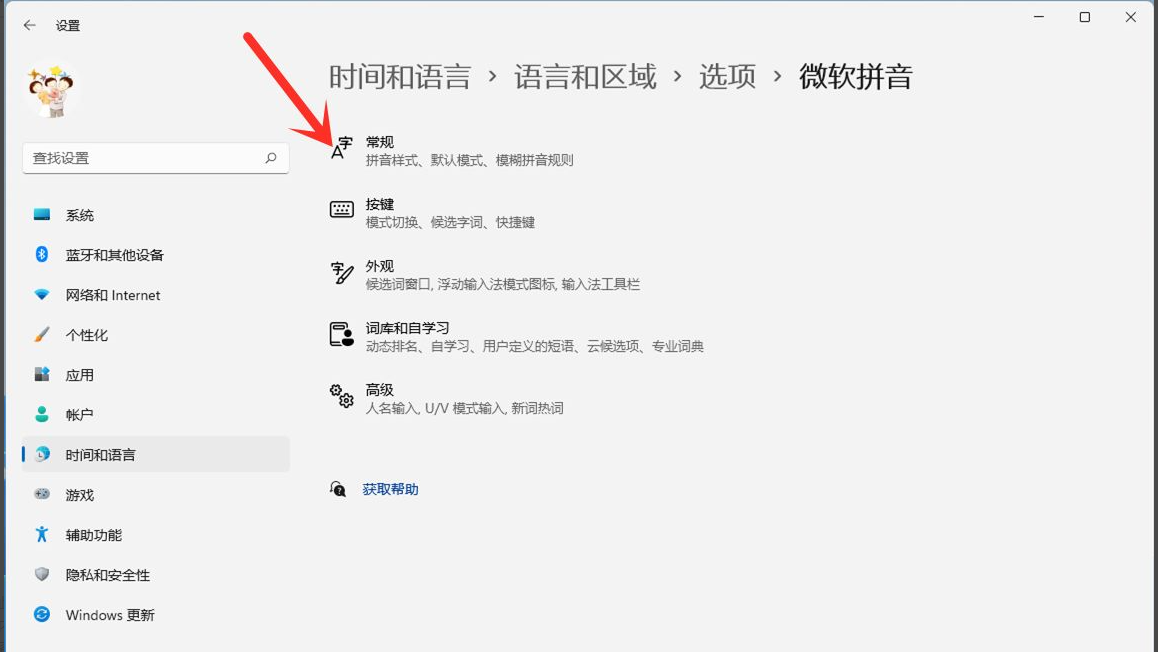Open 帐户 accounts section
1158x652 pixels.
click(x=80, y=414)
